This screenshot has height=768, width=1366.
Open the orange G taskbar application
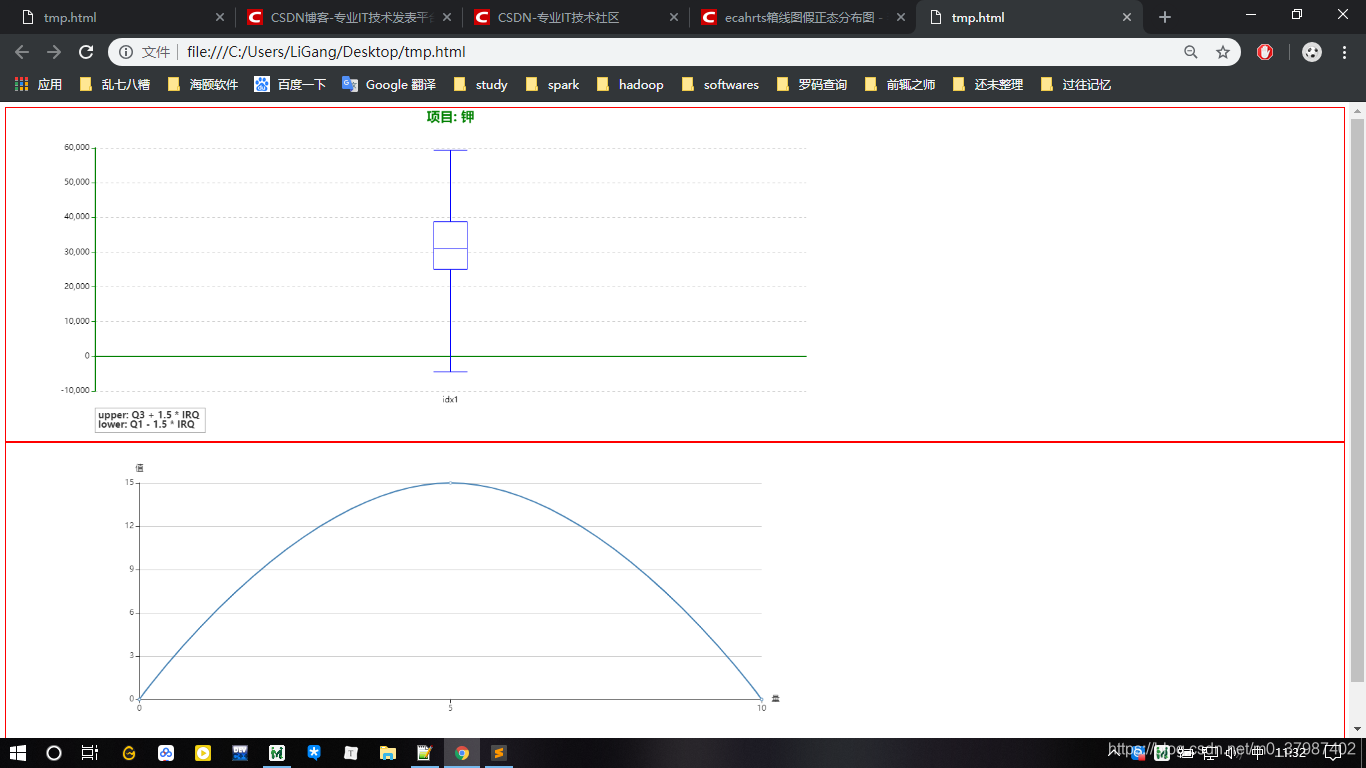pyautogui.click(x=129, y=753)
